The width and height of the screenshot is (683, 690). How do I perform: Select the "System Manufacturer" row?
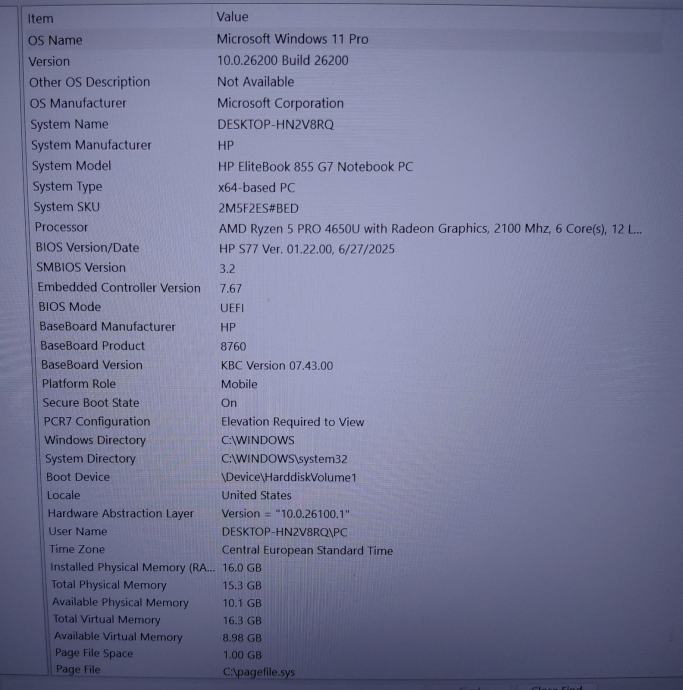(343, 145)
